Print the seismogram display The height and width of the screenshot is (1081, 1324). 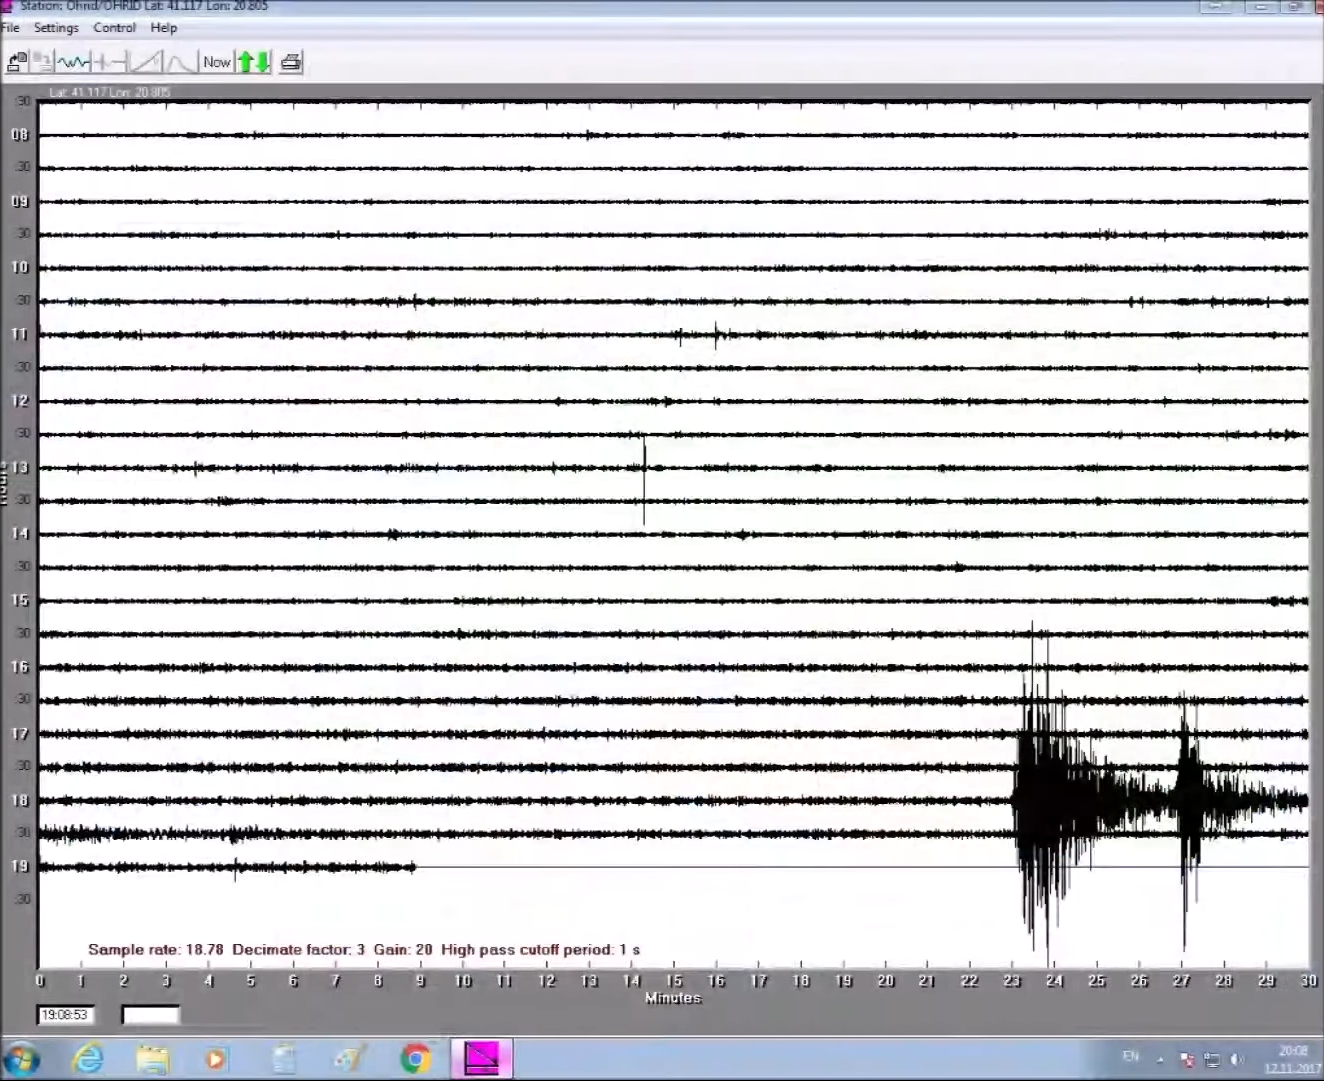click(290, 61)
